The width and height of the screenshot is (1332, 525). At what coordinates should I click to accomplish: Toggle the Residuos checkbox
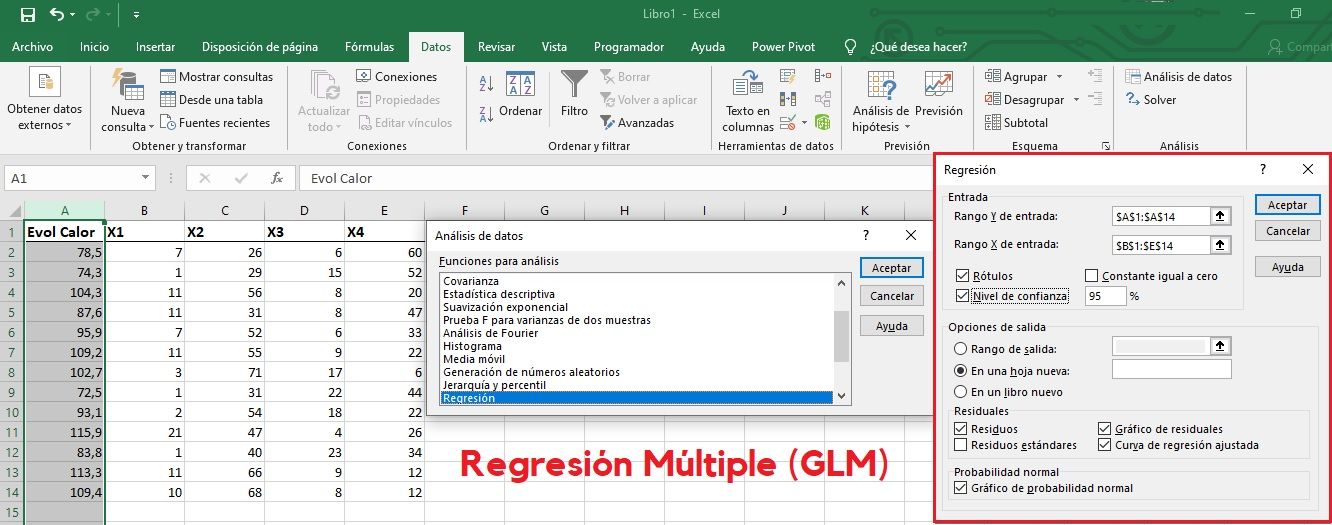[x=961, y=429]
